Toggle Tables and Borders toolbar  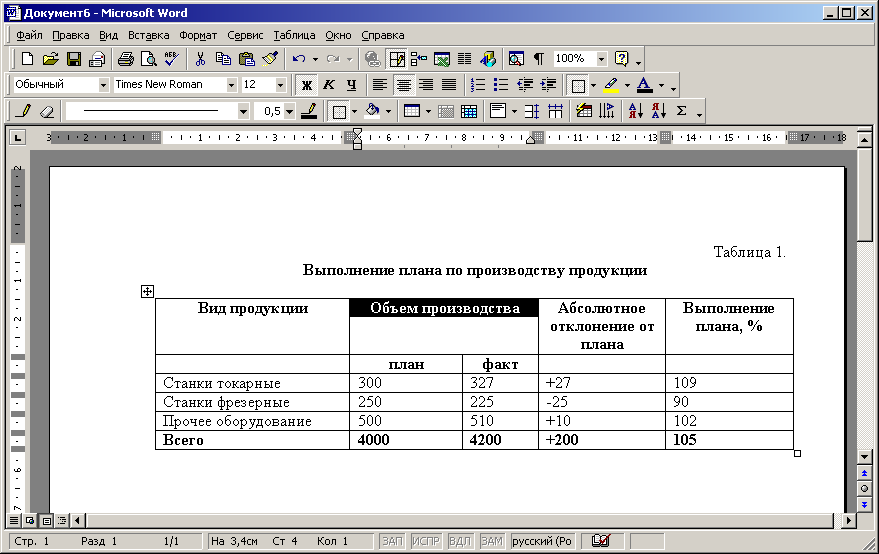coord(397,59)
